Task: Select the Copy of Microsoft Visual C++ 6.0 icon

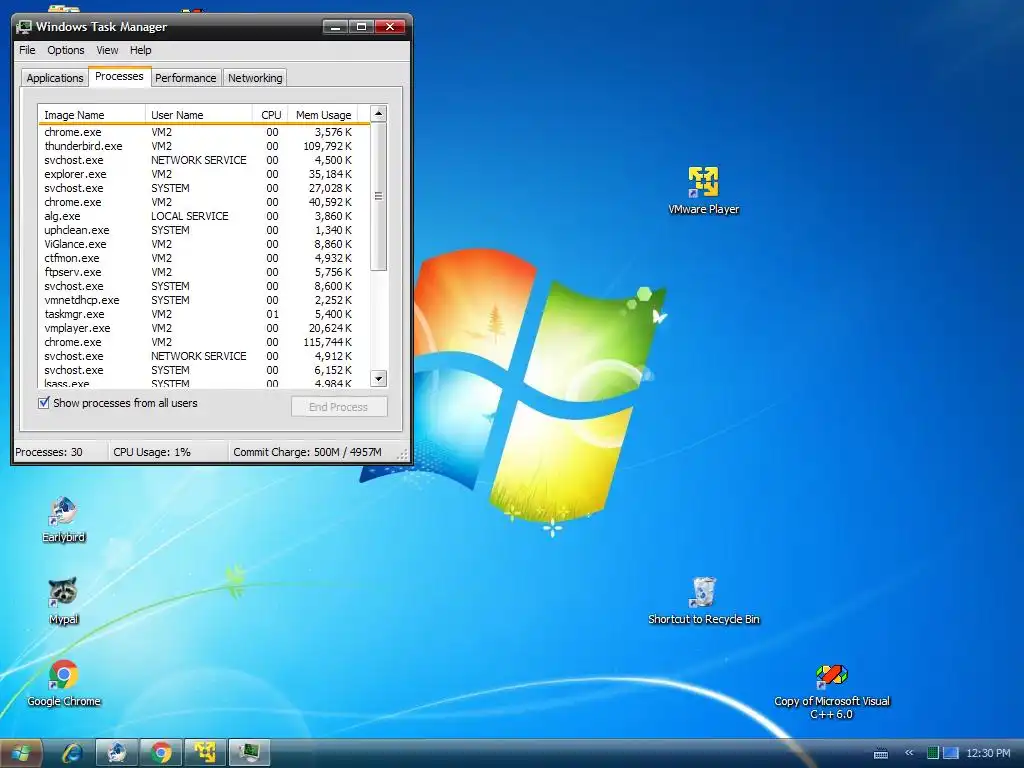Action: 831,692
